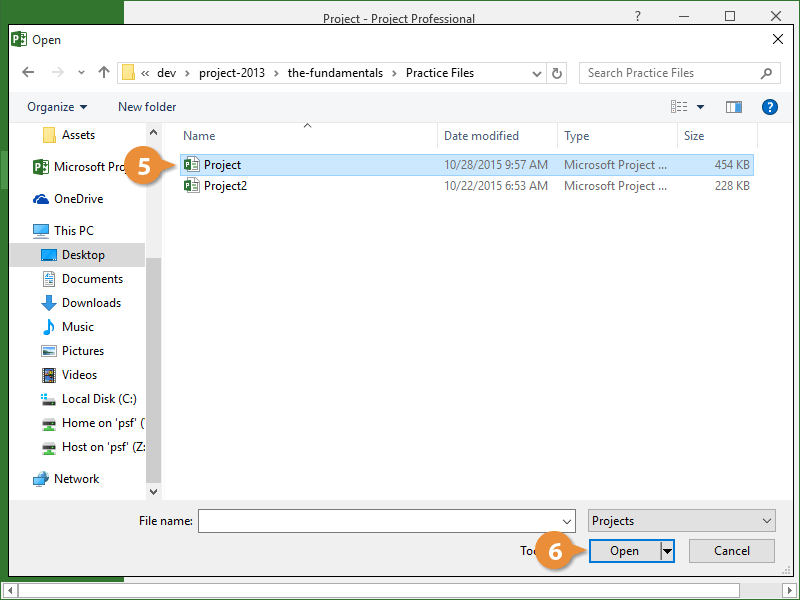The image size is (800, 600).
Task: Open OneDrive in the navigation pane
Action: 78,199
